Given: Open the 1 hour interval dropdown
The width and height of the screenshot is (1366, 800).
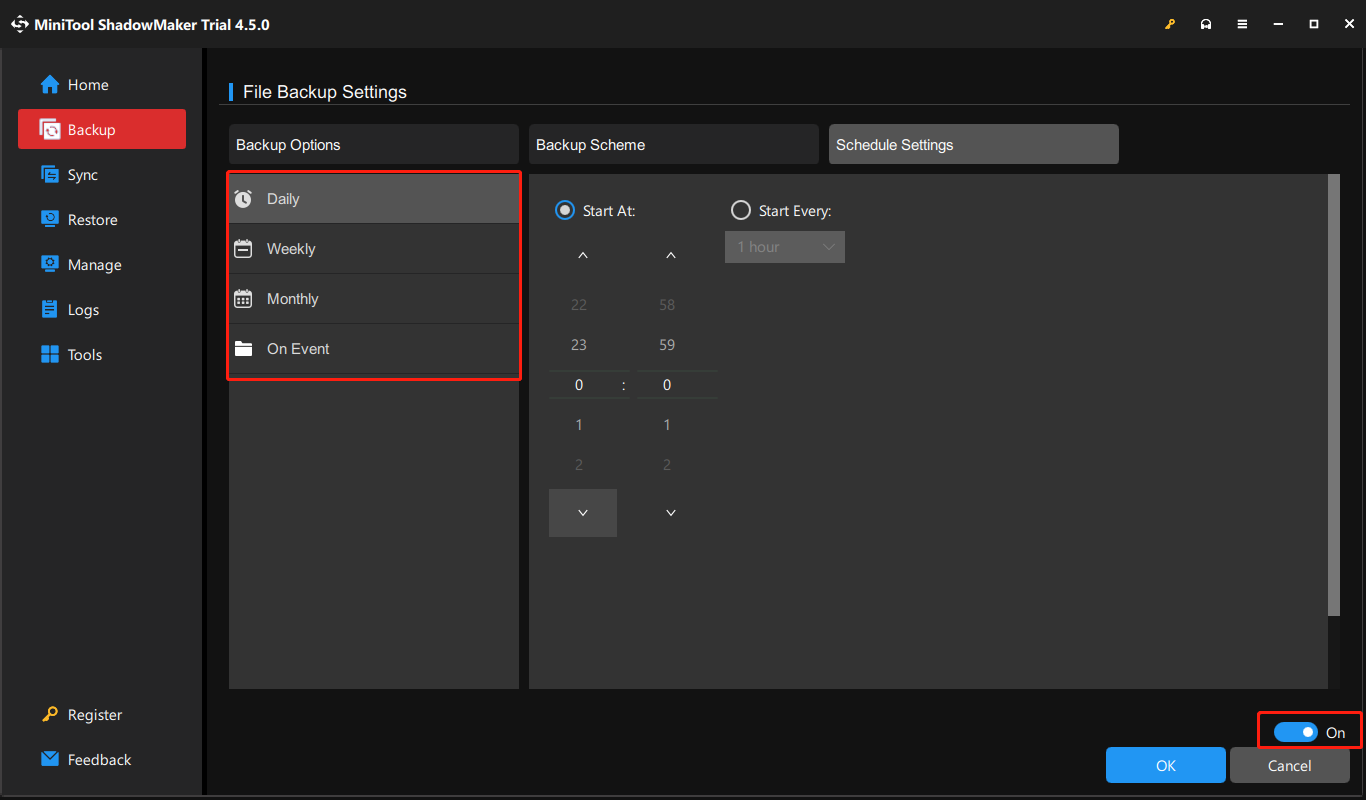Looking at the screenshot, I should pyautogui.click(x=785, y=247).
